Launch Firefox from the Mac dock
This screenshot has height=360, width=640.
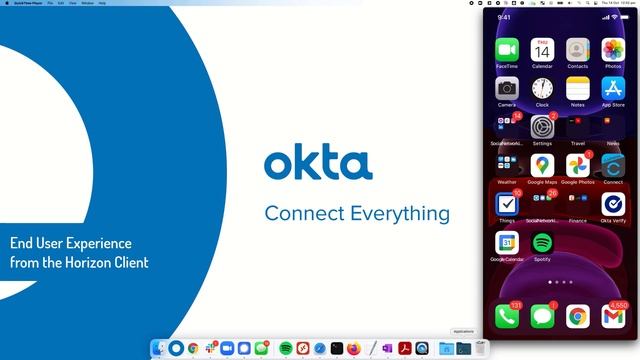pyautogui.click(x=354, y=349)
